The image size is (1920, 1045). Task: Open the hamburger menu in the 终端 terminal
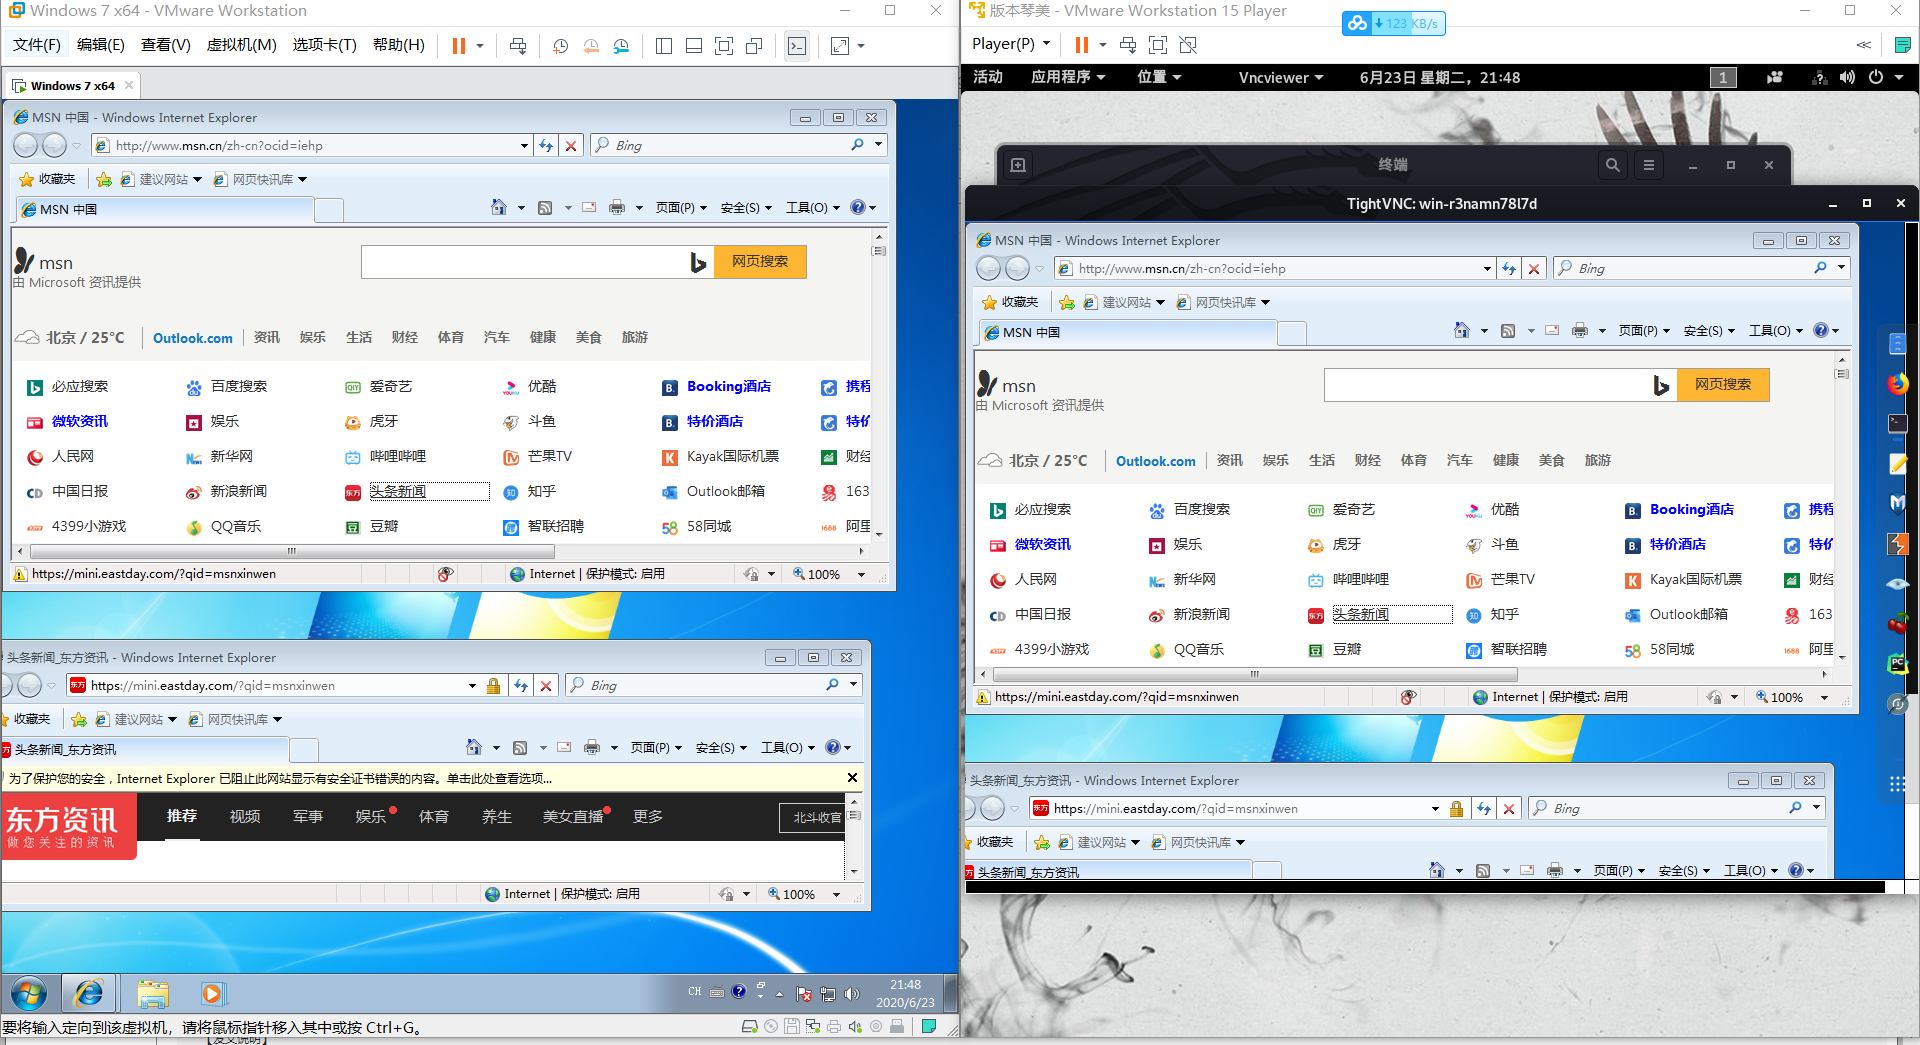point(1649,165)
